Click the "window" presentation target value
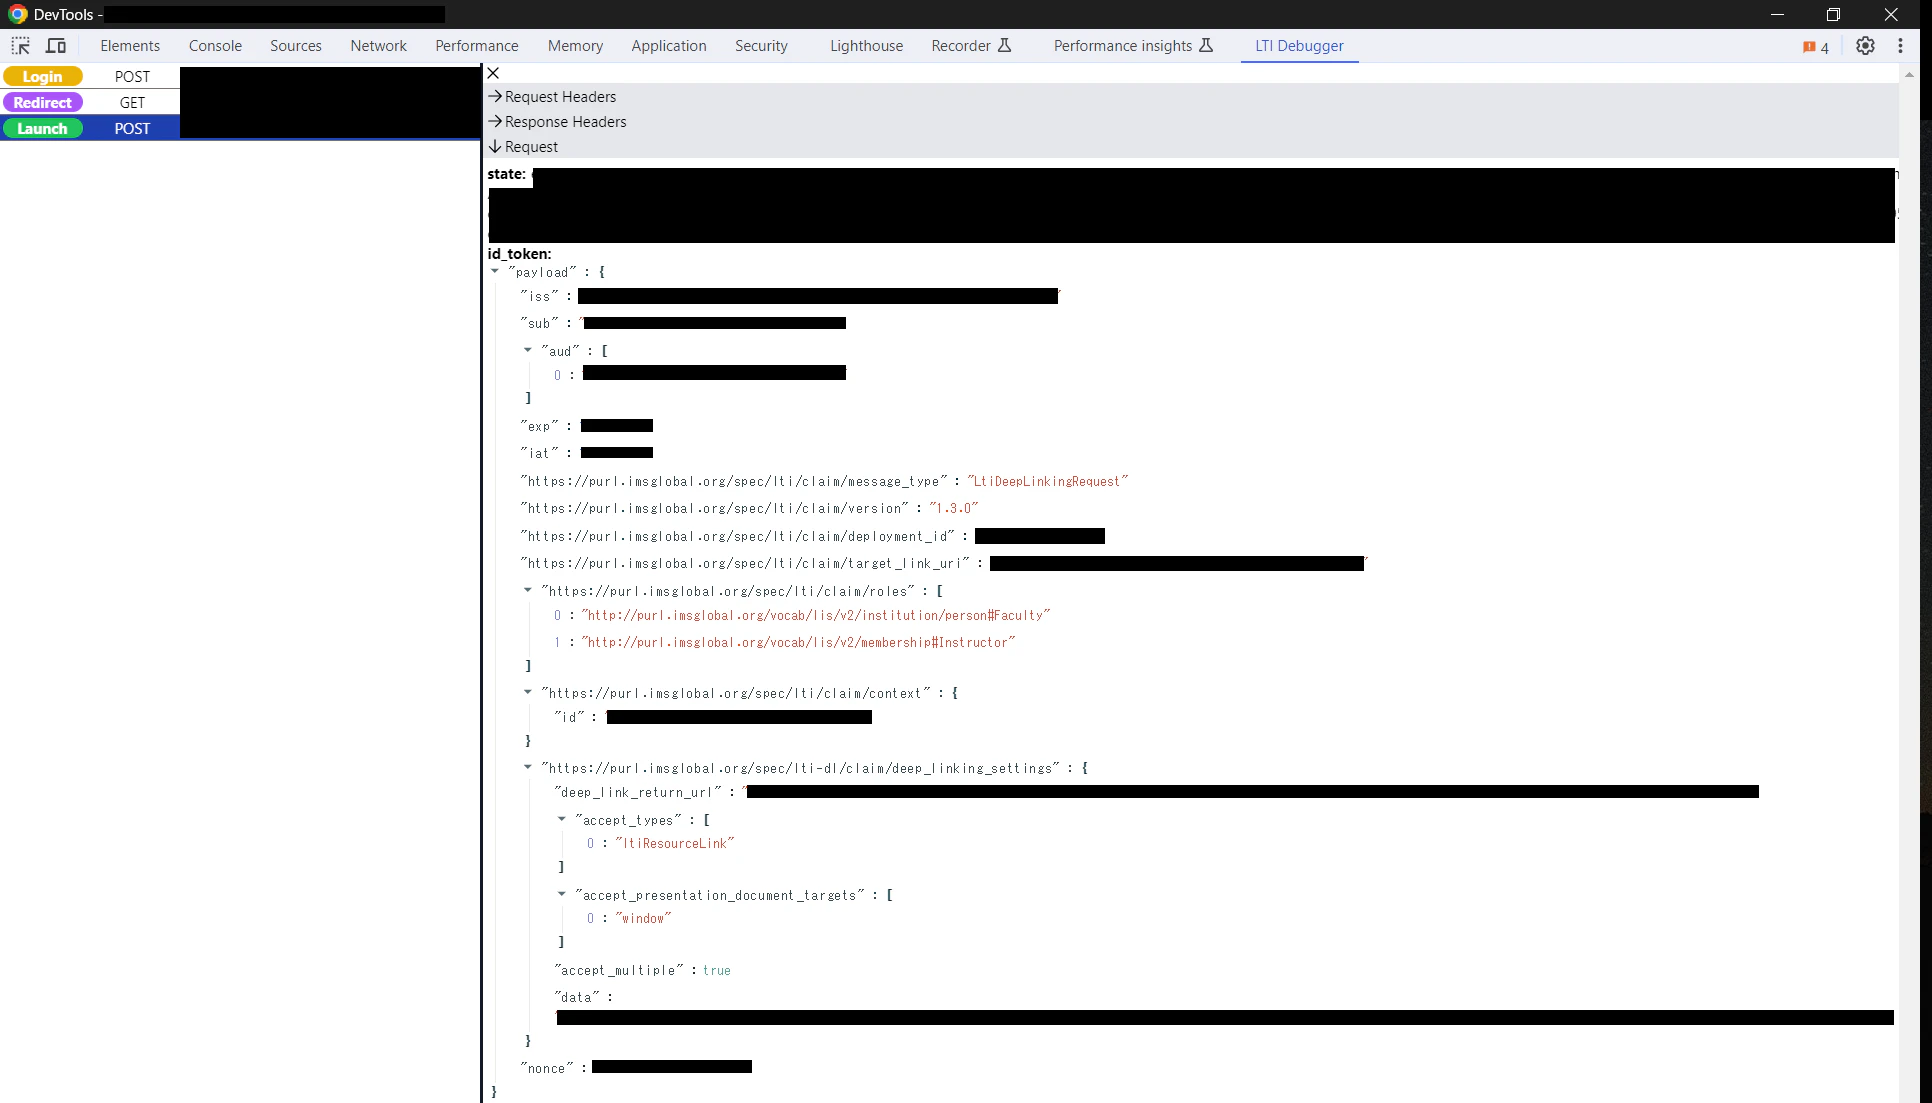The image size is (1932, 1103). [x=643, y=919]
